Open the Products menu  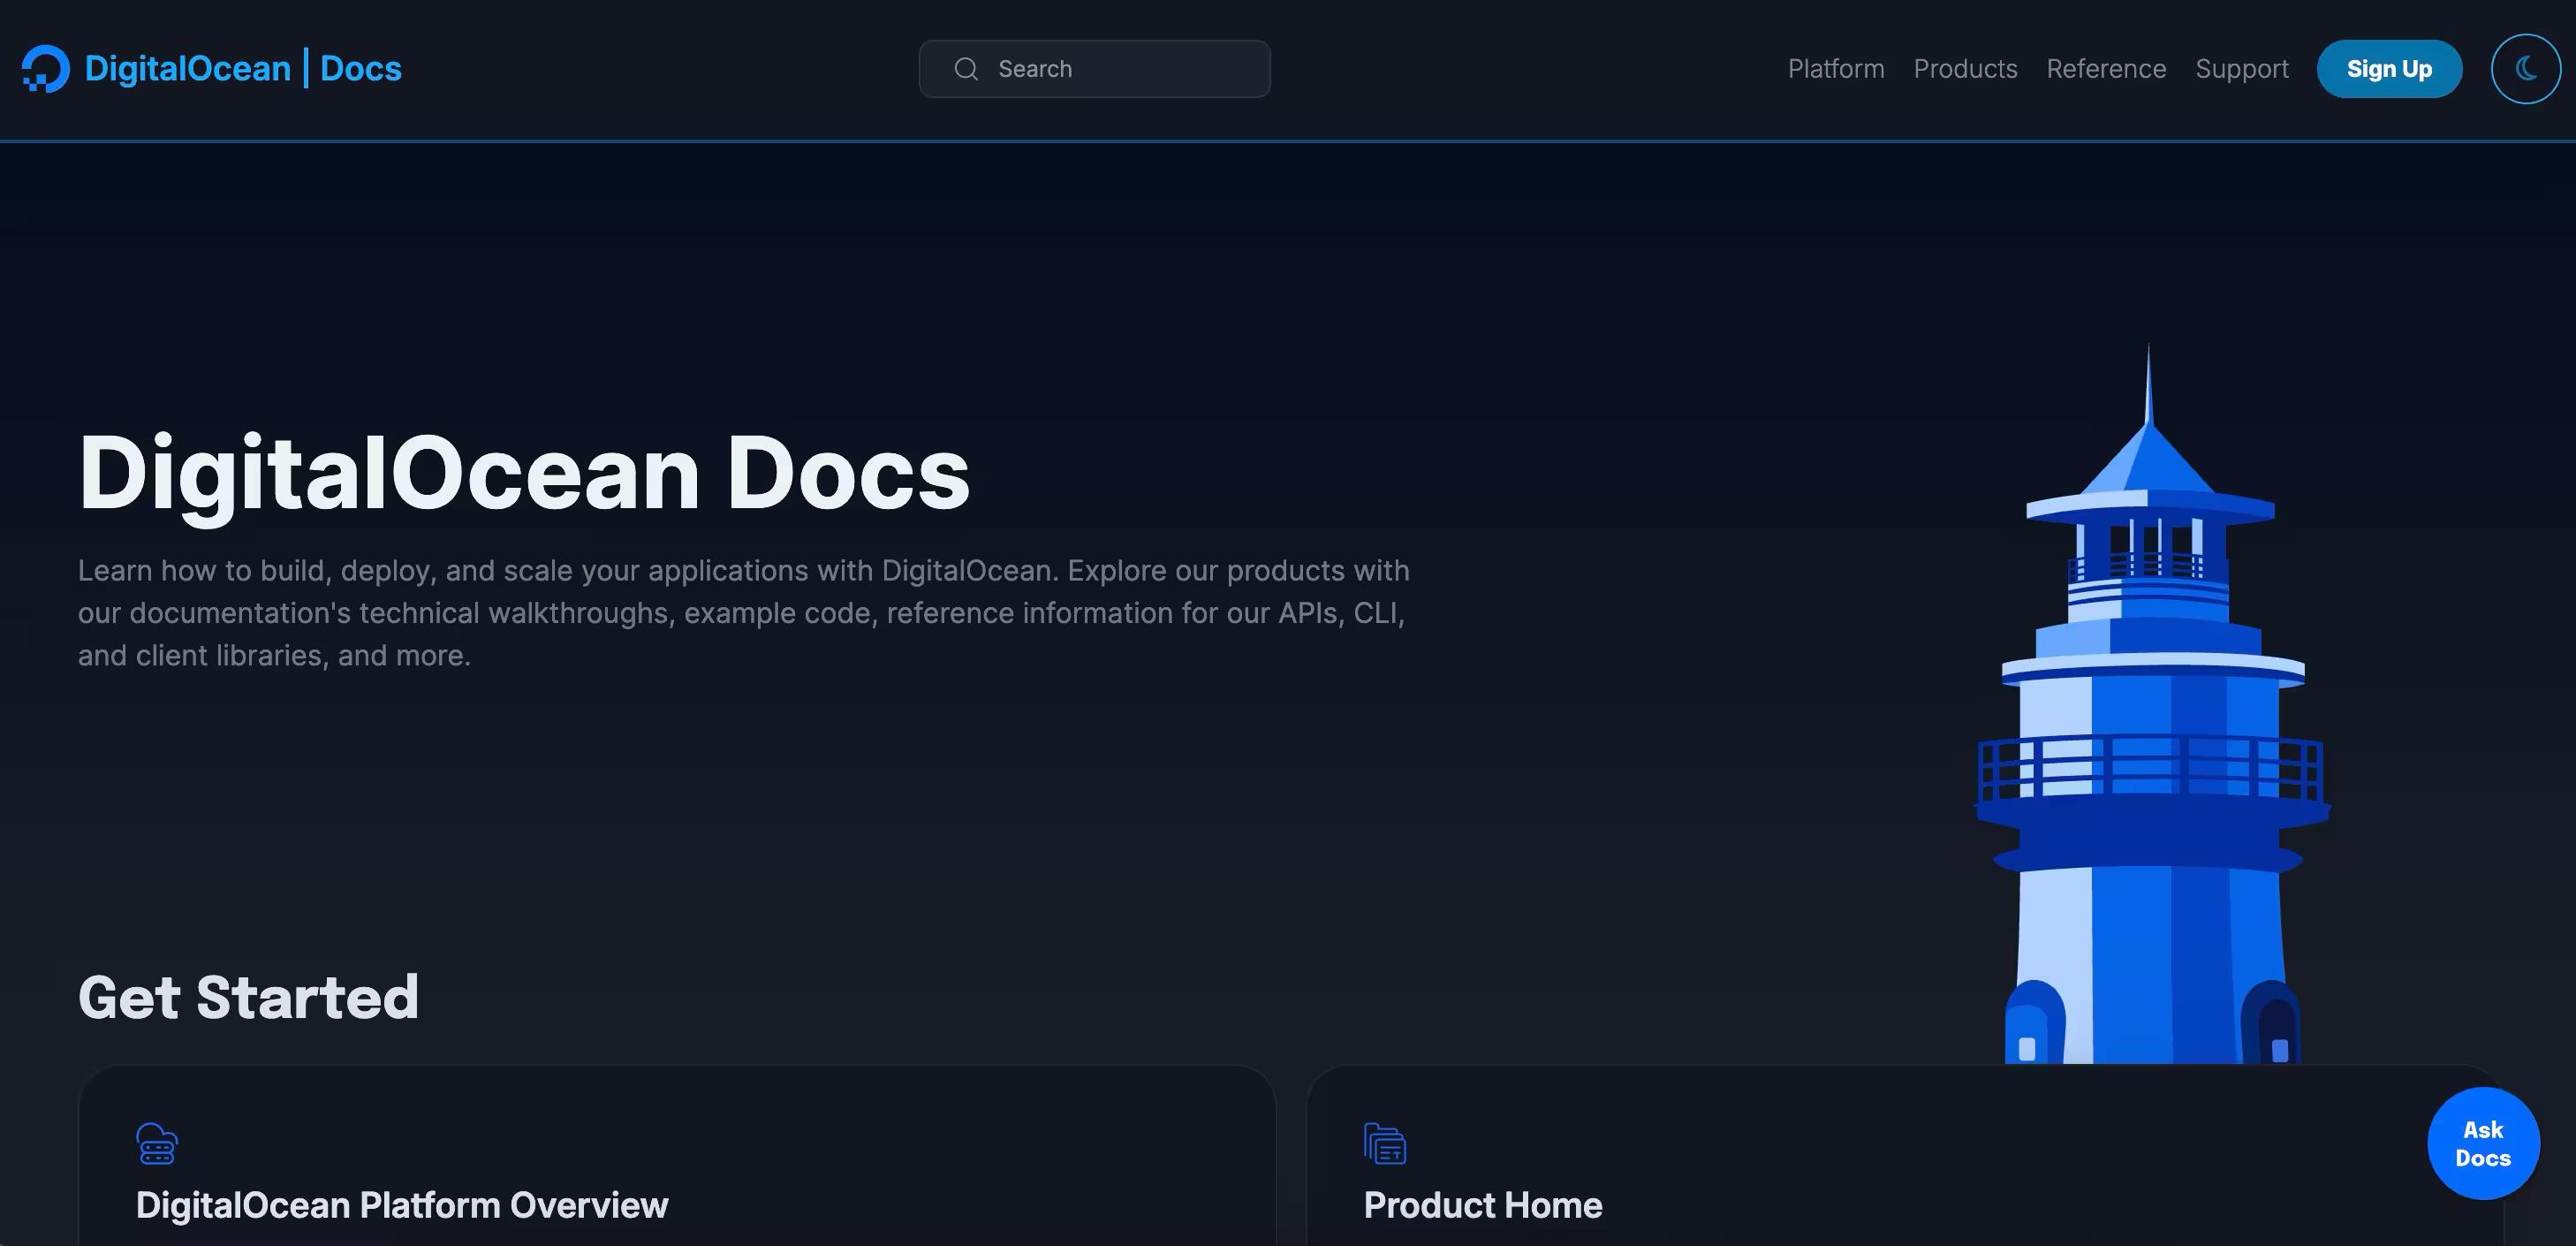coord(1965,69)
